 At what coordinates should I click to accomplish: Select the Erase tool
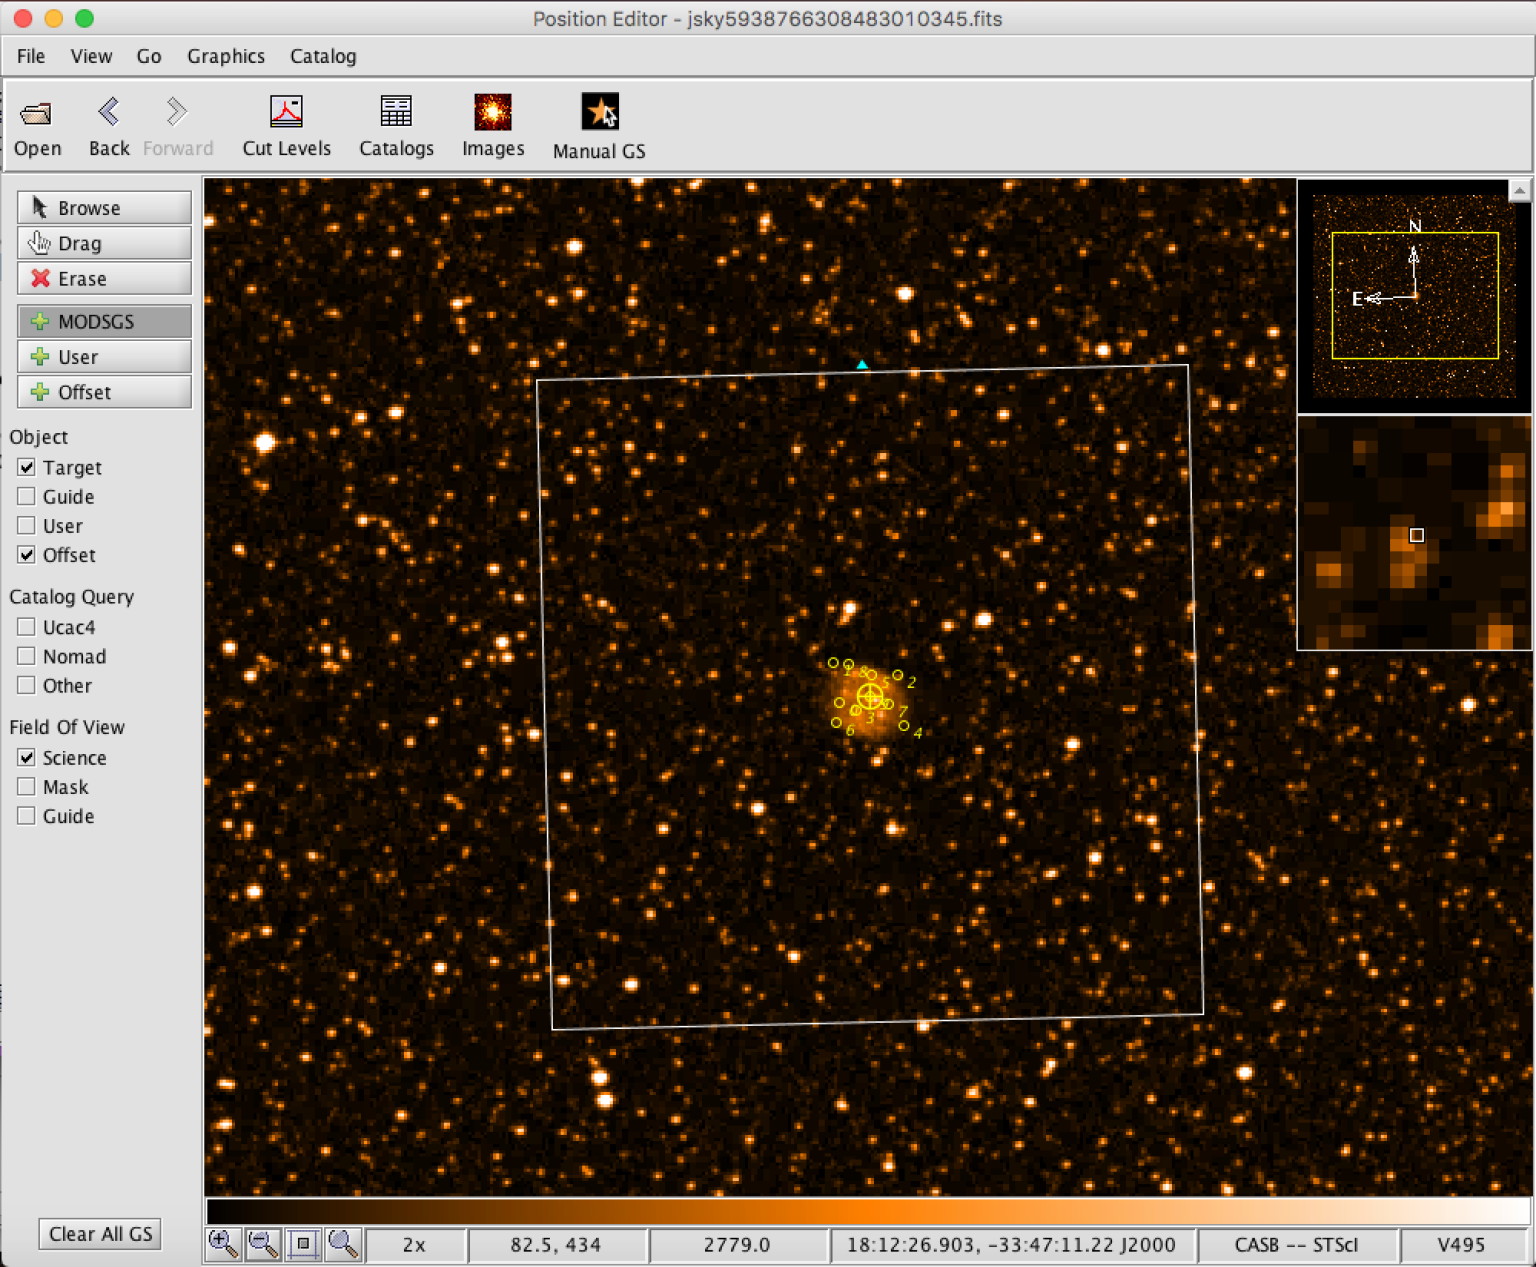pyautogui.click(x=104, y=278)
